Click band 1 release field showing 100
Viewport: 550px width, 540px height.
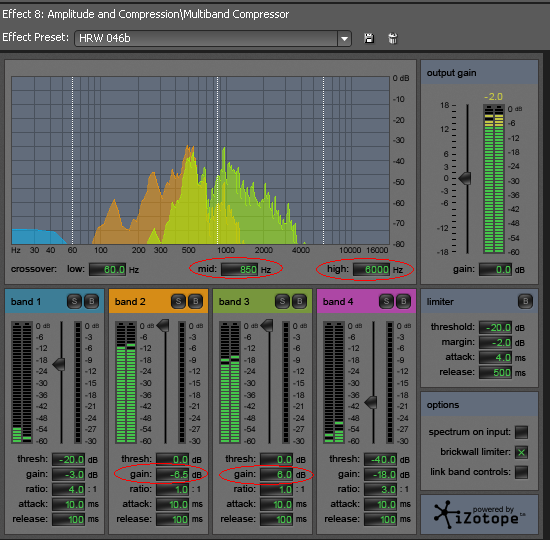[x=68, y=519]
